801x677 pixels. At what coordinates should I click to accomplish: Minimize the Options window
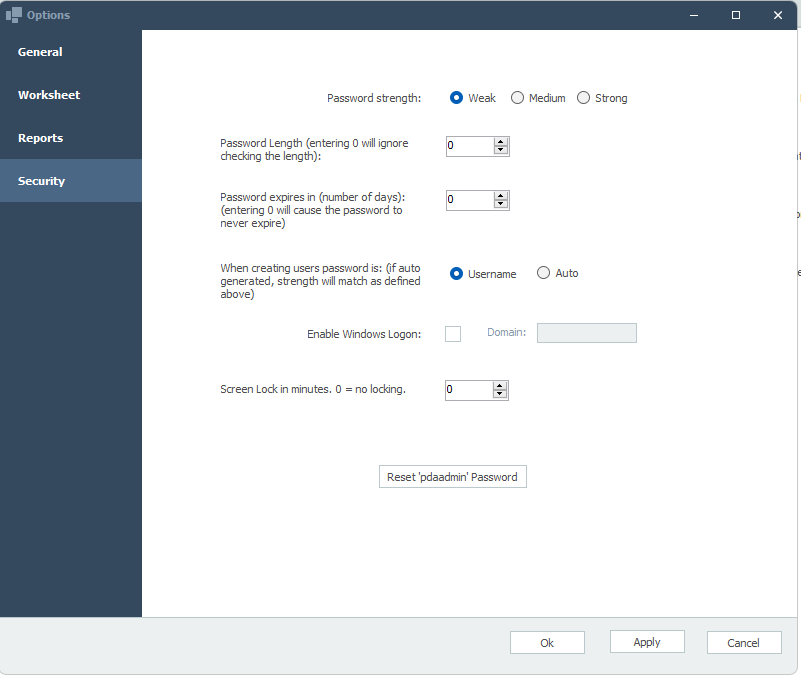click(x=694, y=15)
